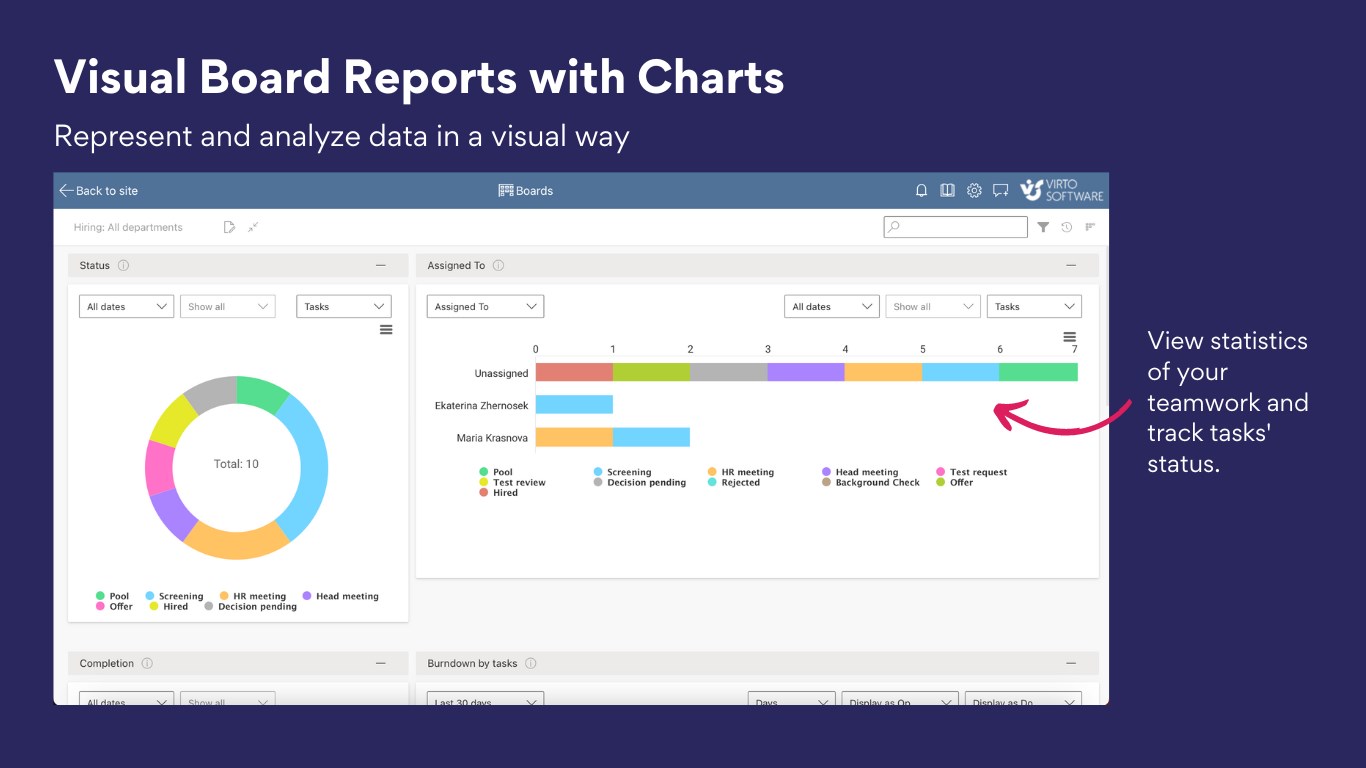Toggle Pool legend in Status chart

pos(112,596)
